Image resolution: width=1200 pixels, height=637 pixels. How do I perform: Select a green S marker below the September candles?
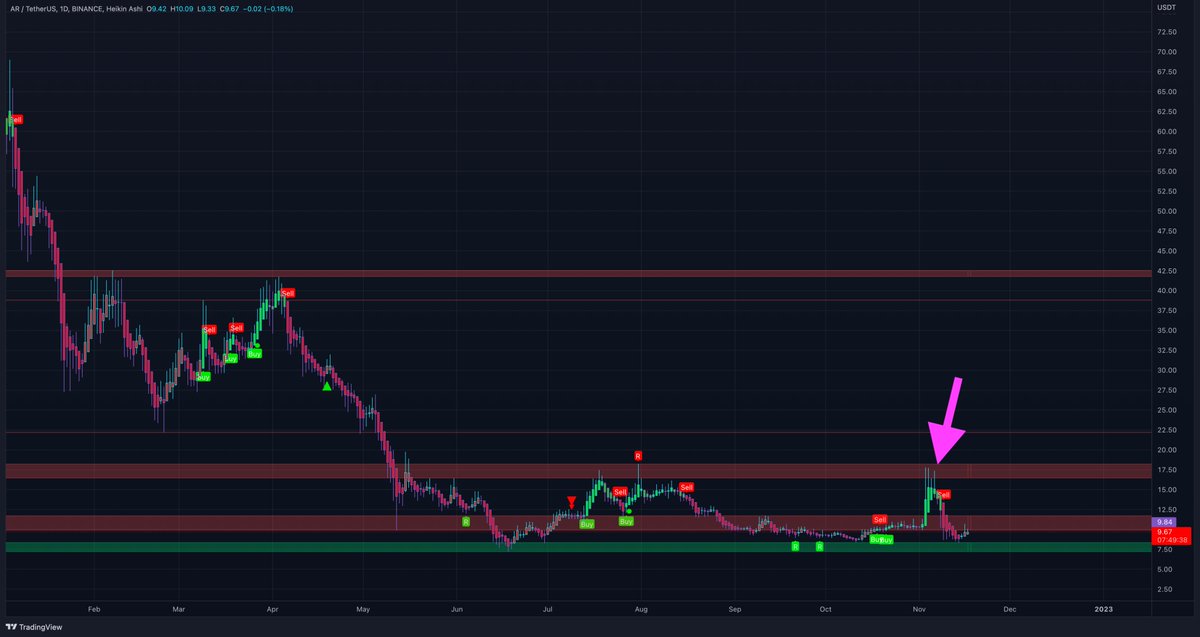pos(795,547)
